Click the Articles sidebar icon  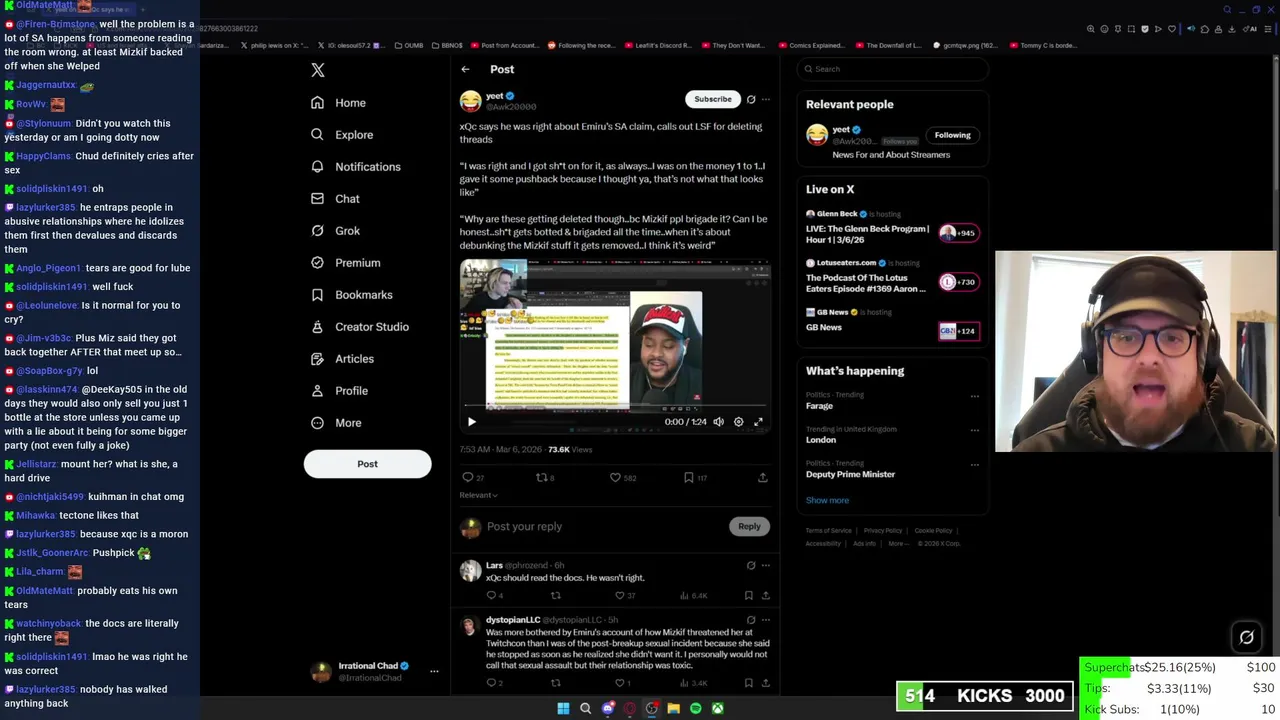[x=317, y=359]
